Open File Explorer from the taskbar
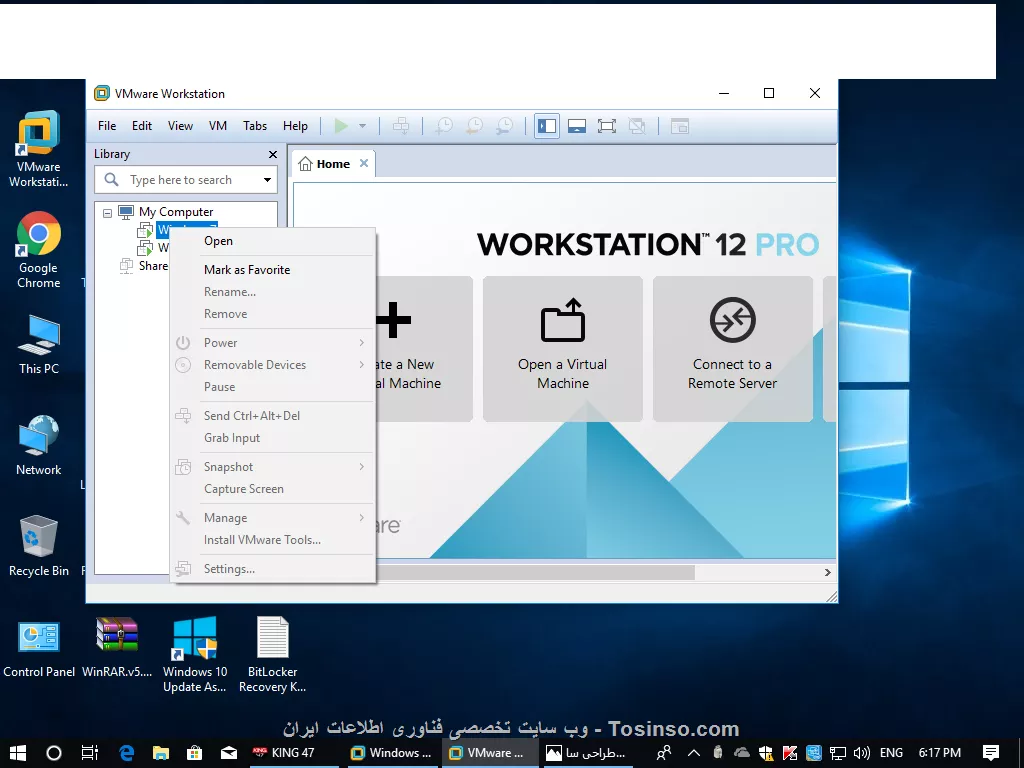 161,753
